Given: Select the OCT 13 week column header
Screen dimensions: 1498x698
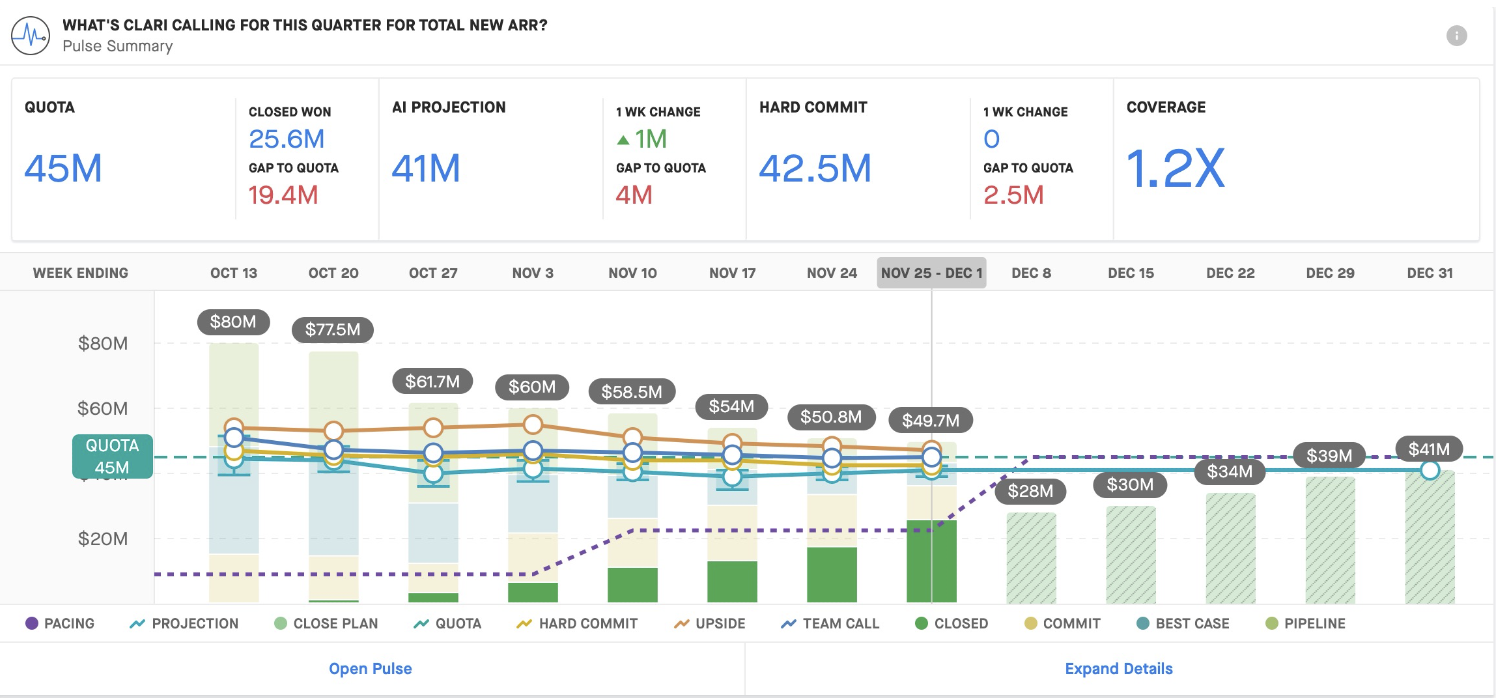Looking at the screenshot, I should 234,273.
